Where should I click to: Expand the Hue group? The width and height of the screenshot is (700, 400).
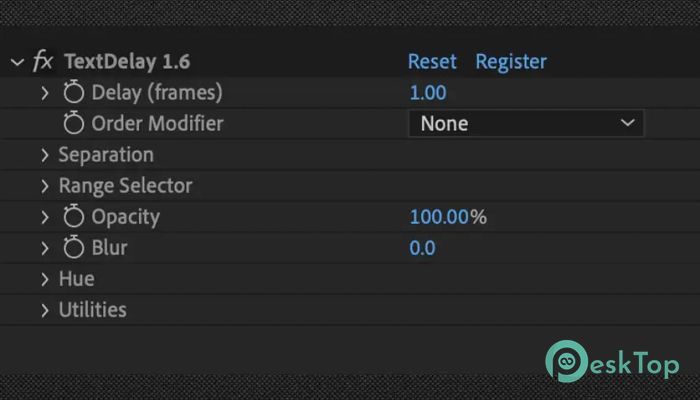click(x=45, y=279)
